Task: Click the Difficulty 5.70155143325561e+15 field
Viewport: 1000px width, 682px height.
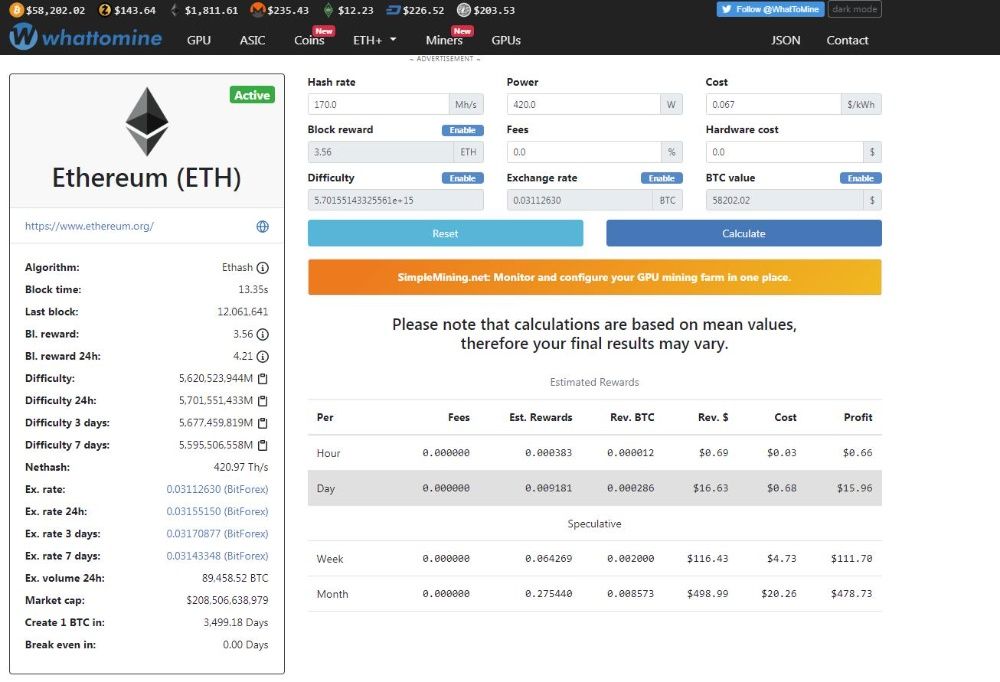Action: point(395,200)
